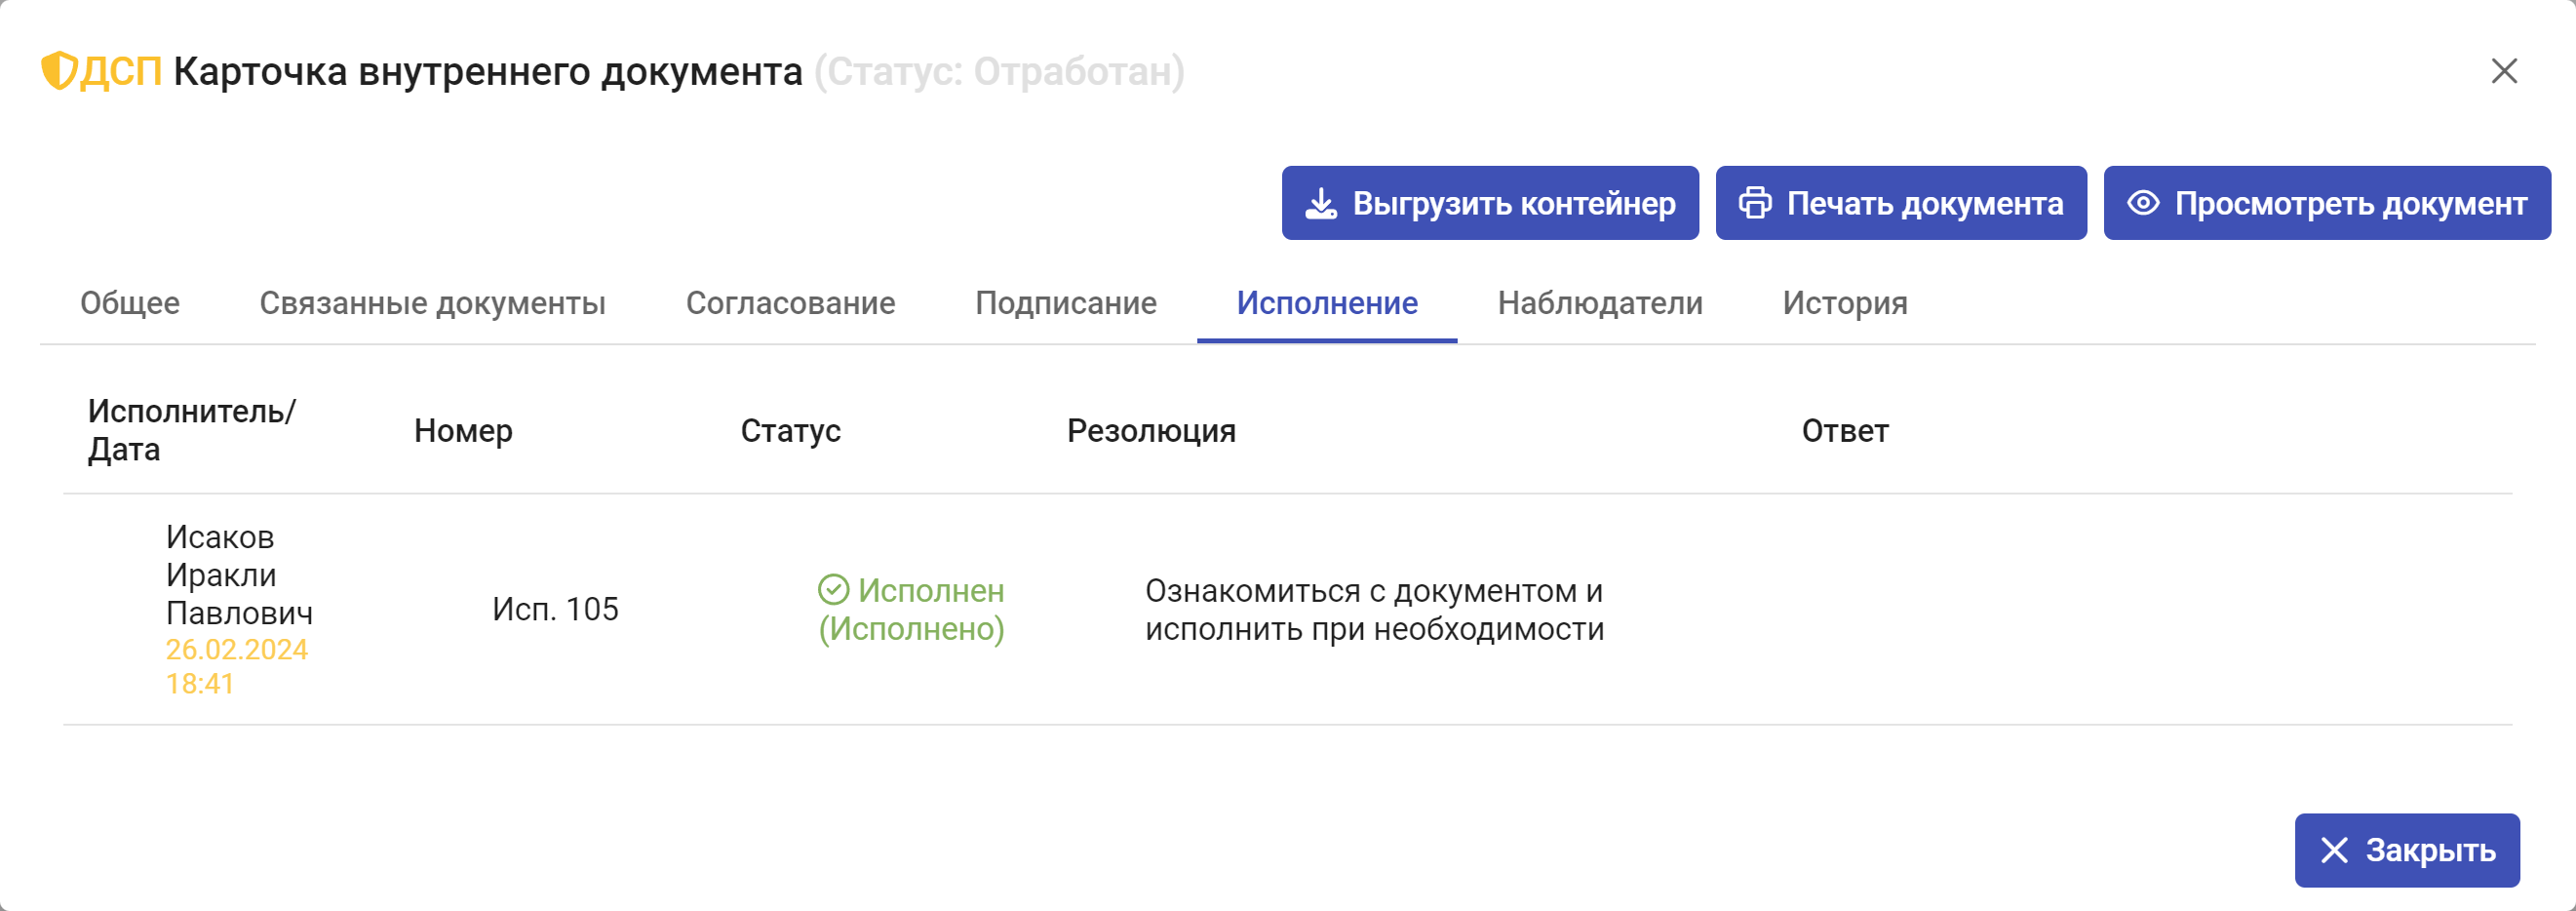Open the Согласование tab
Viewport: 2576px width, 911px height.
pos(790,303)
